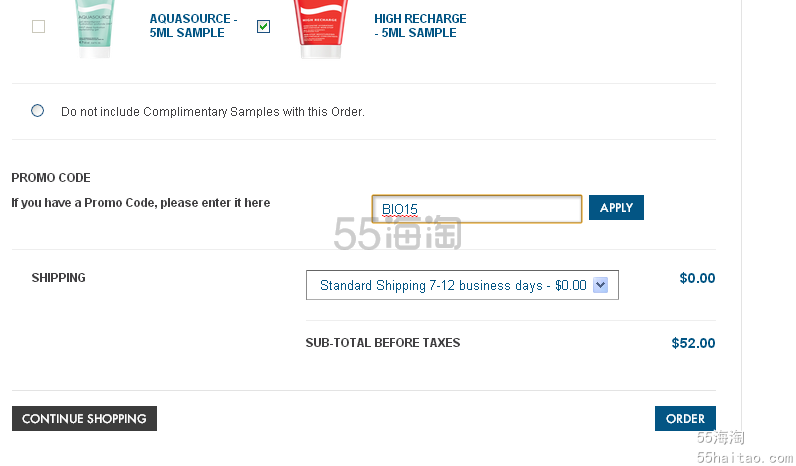Check the Aquasource 5ML sample checkbox
The image size is (796, 466).
pos(38,26)
